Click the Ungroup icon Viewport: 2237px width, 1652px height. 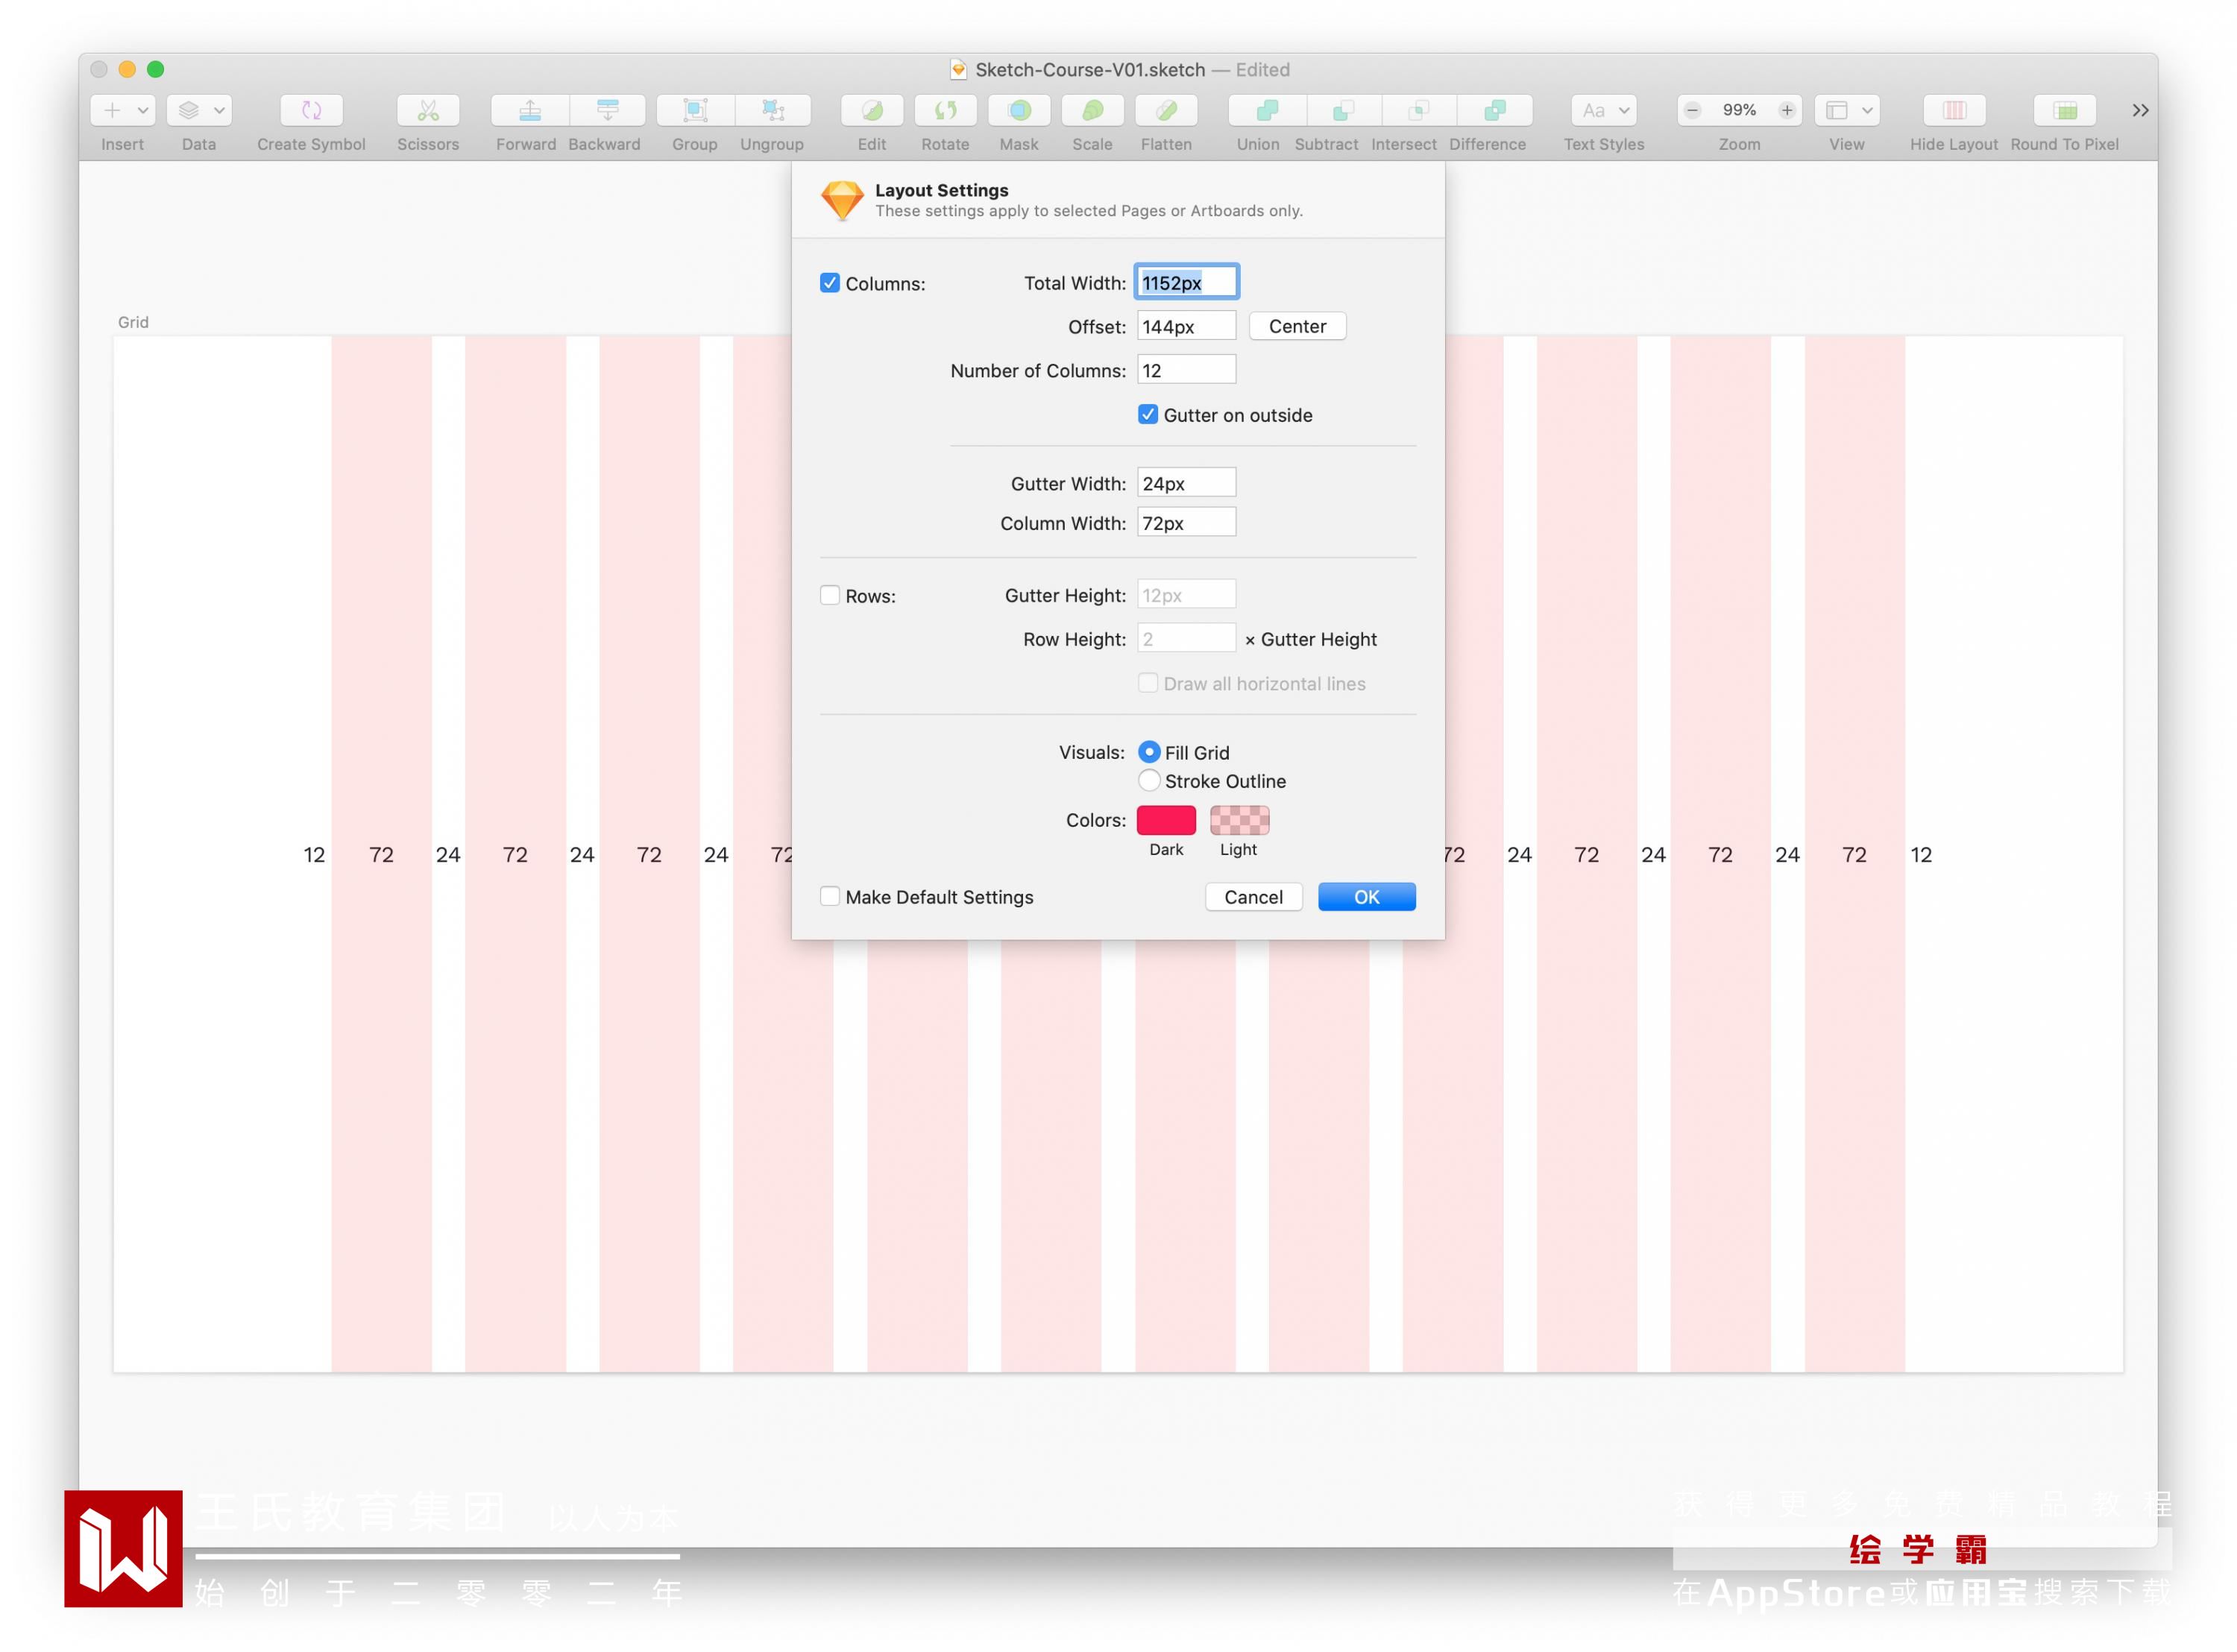pyautogui.click(x=772, y=110)
